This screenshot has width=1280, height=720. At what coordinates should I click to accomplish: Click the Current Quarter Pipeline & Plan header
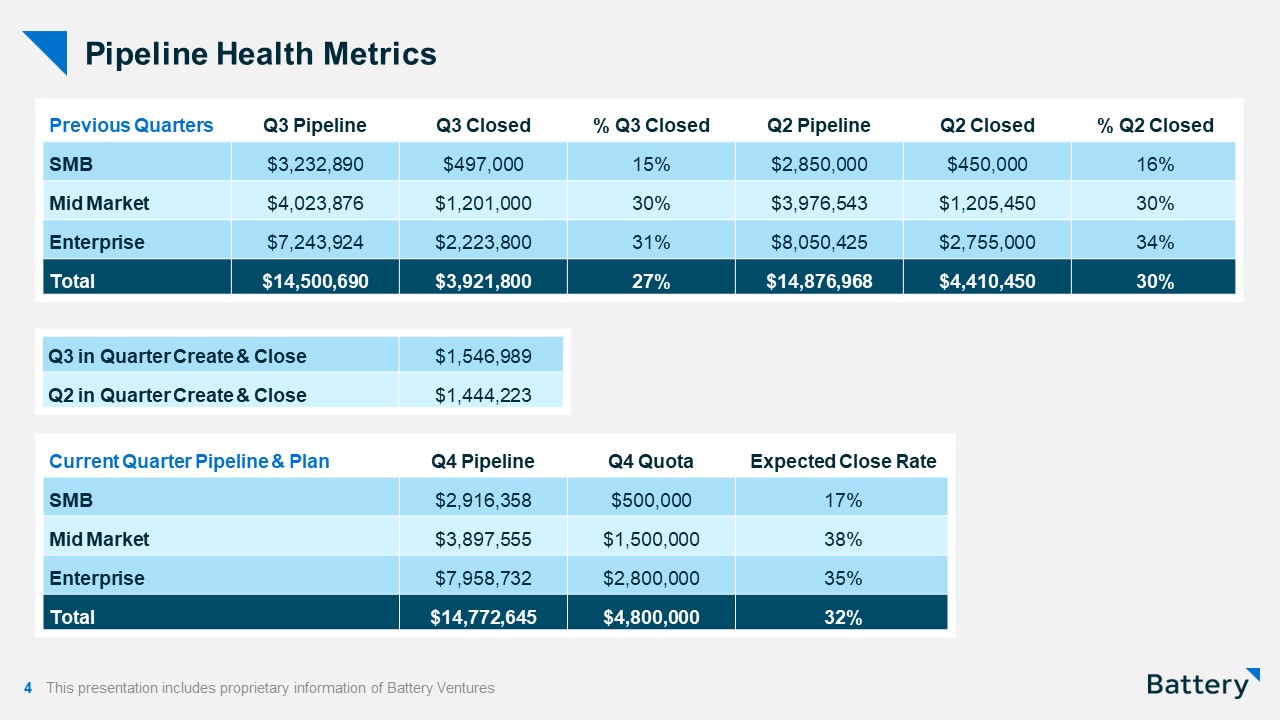[189, 461]
